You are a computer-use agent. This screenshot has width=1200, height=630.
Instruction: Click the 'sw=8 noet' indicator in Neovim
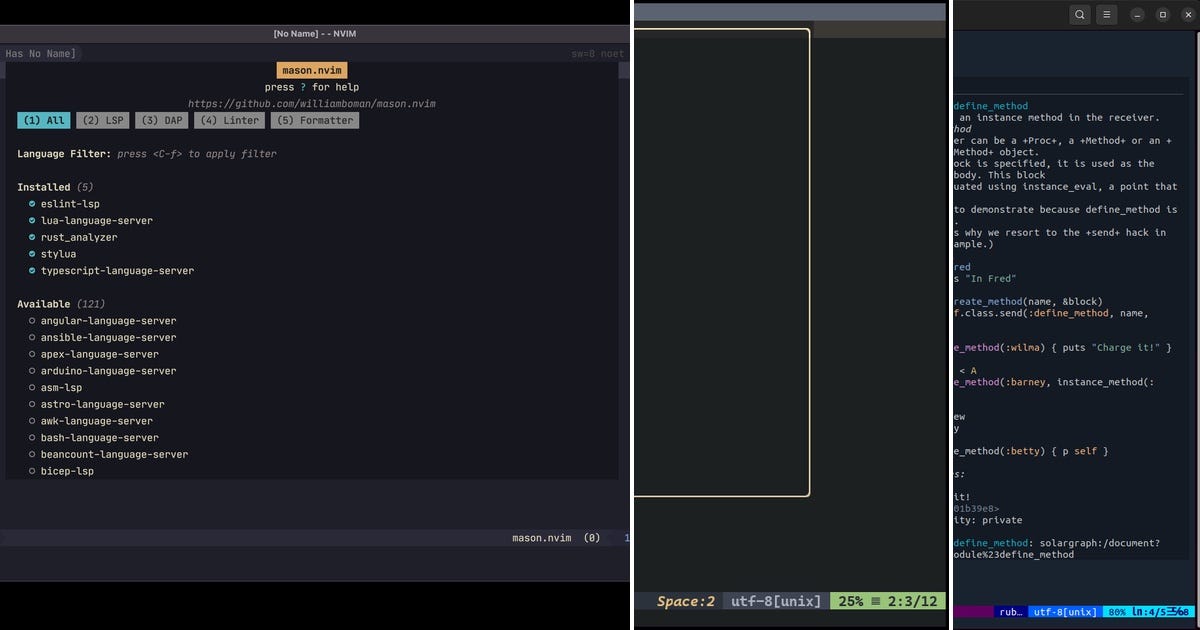(598, 53)
